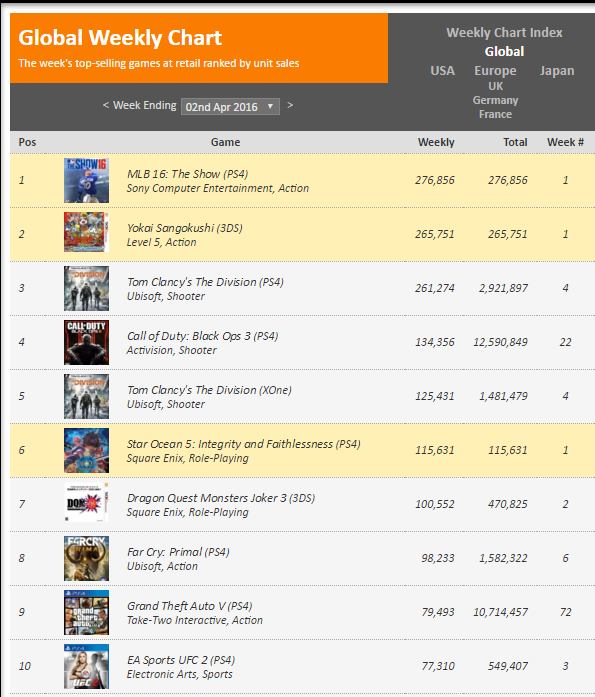This screenshot has height=697, width=595.
Task: Open MLB 16: The Show cover thumbnail
Action: (x=86, y=180)
